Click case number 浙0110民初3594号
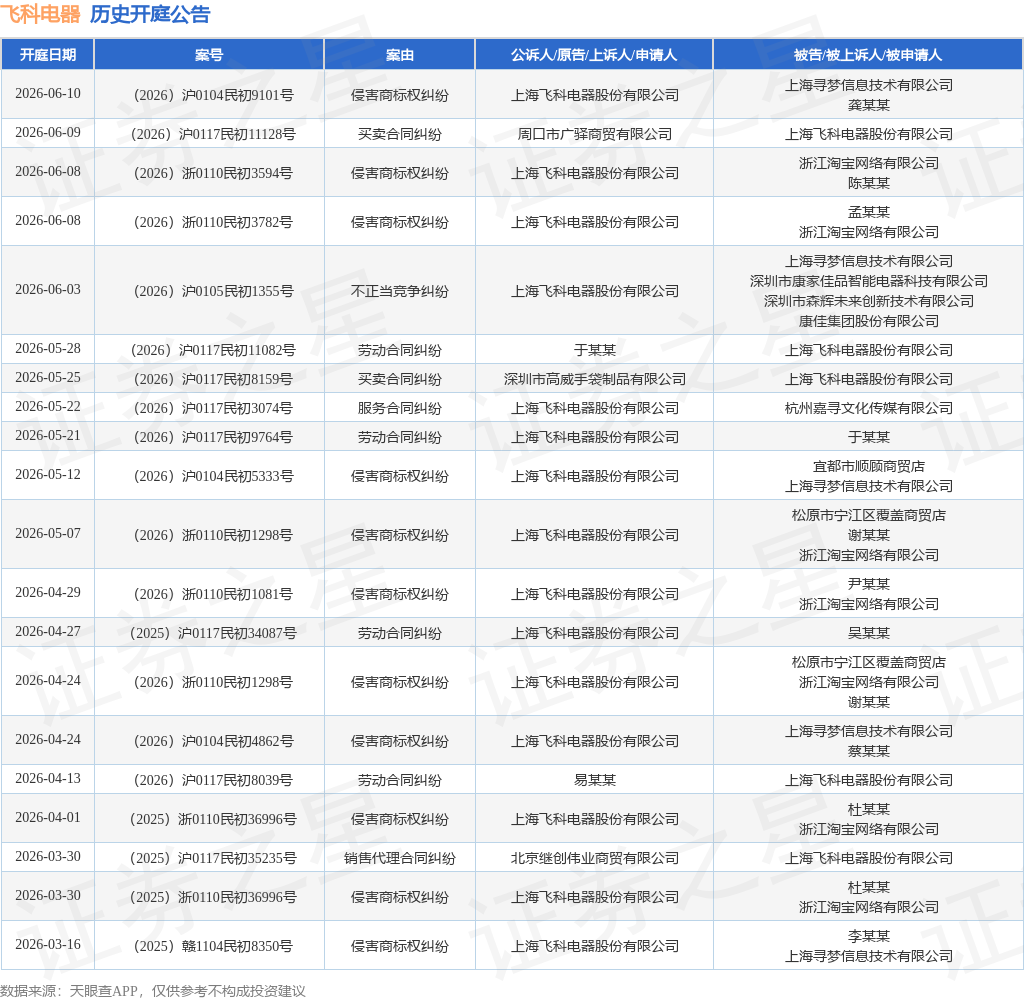This screenshot has width=1024, height=1000. (214, 174)
